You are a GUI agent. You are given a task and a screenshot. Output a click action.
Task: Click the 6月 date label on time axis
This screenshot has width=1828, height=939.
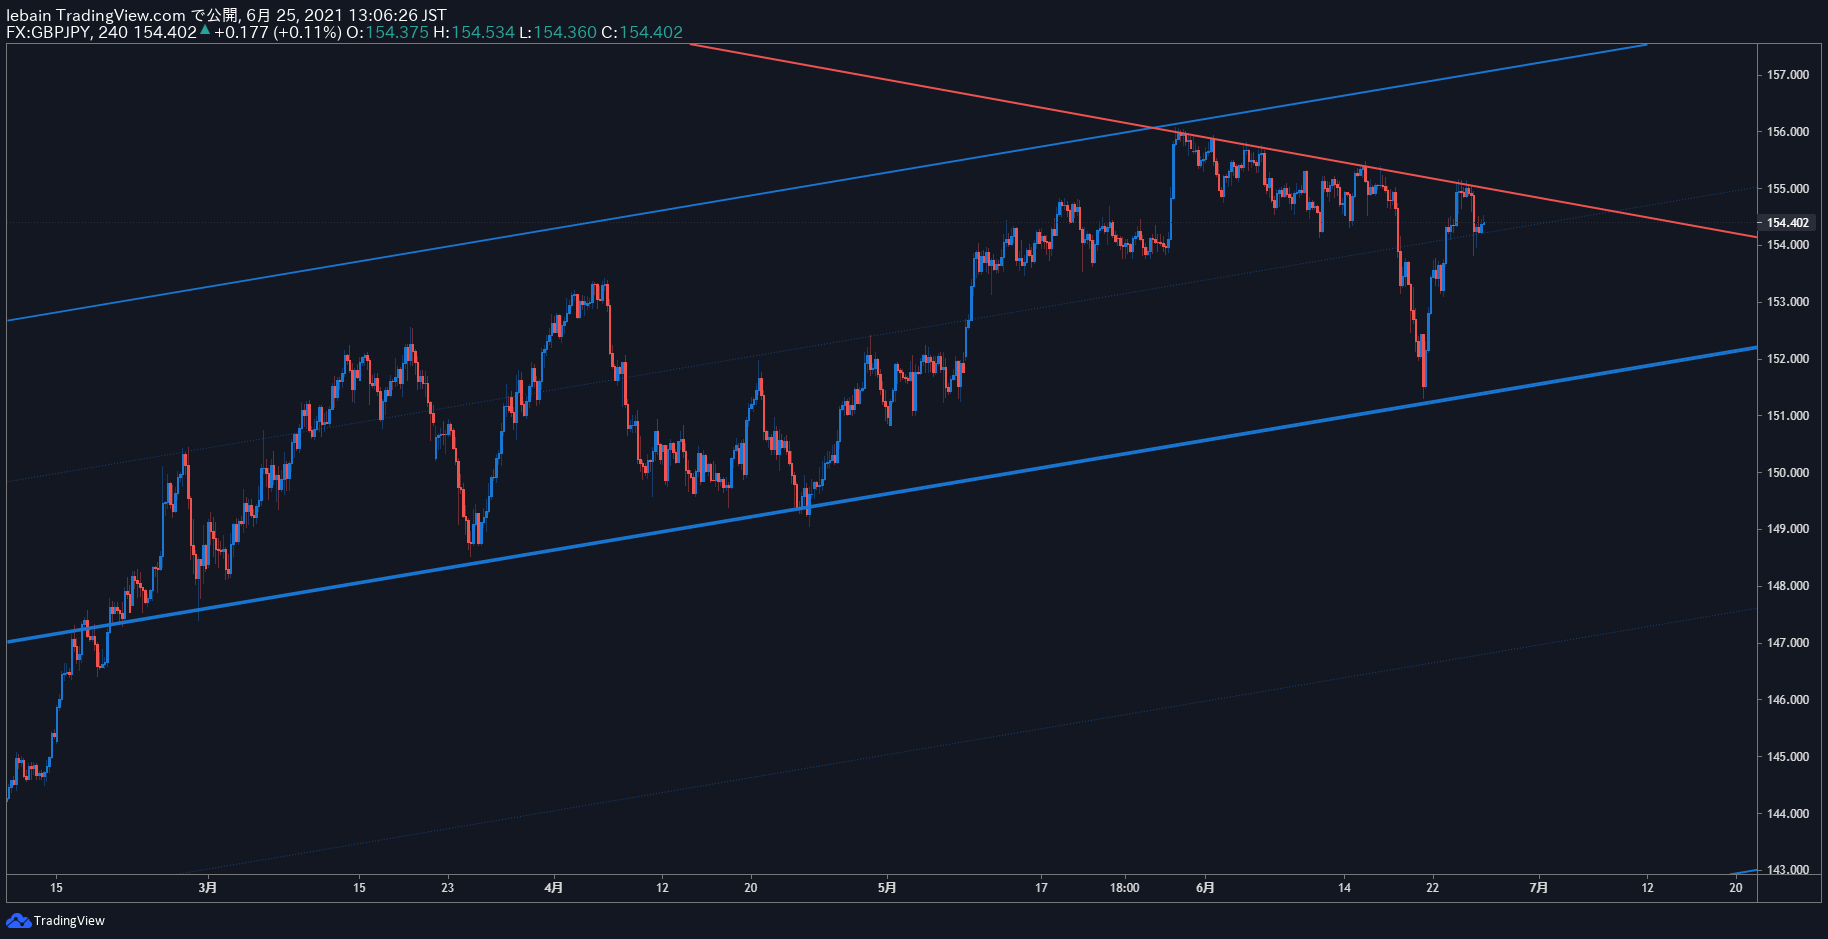click(1205, 888)
